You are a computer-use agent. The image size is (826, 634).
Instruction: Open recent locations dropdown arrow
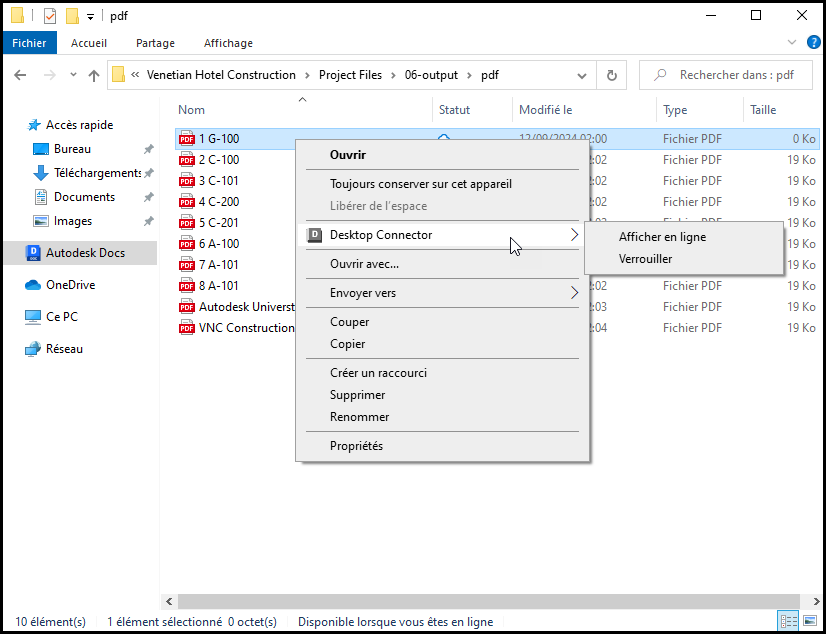[73, 75]
